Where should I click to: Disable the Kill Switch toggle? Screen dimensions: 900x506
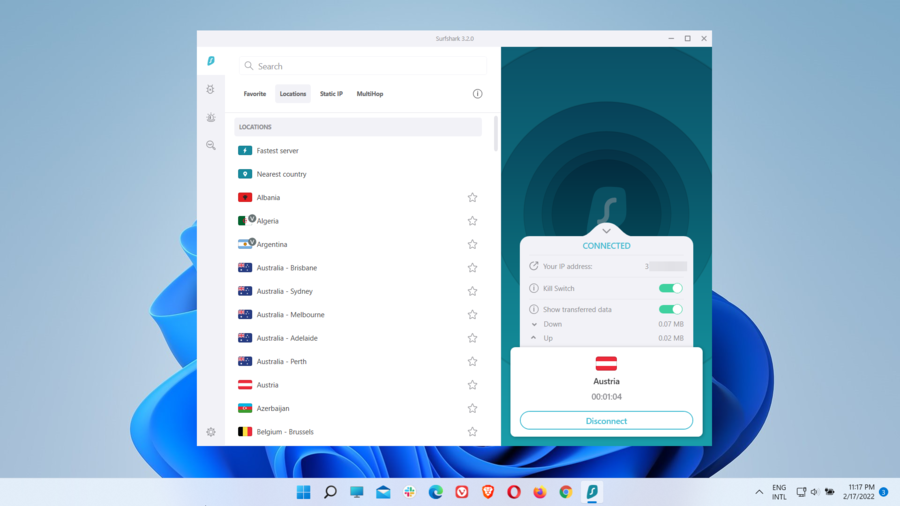tap(670, 289)
